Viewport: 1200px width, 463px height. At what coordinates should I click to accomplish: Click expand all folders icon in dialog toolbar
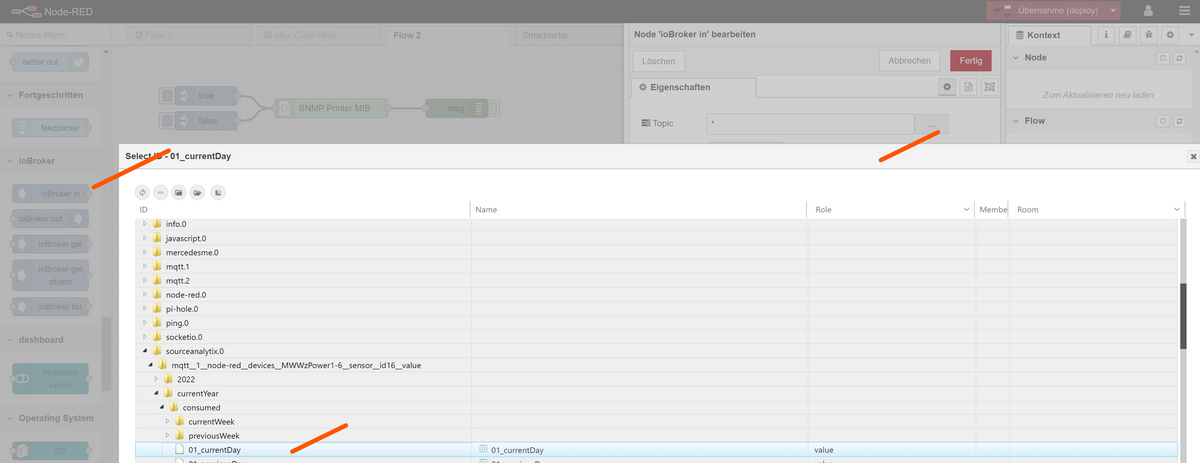198,192
